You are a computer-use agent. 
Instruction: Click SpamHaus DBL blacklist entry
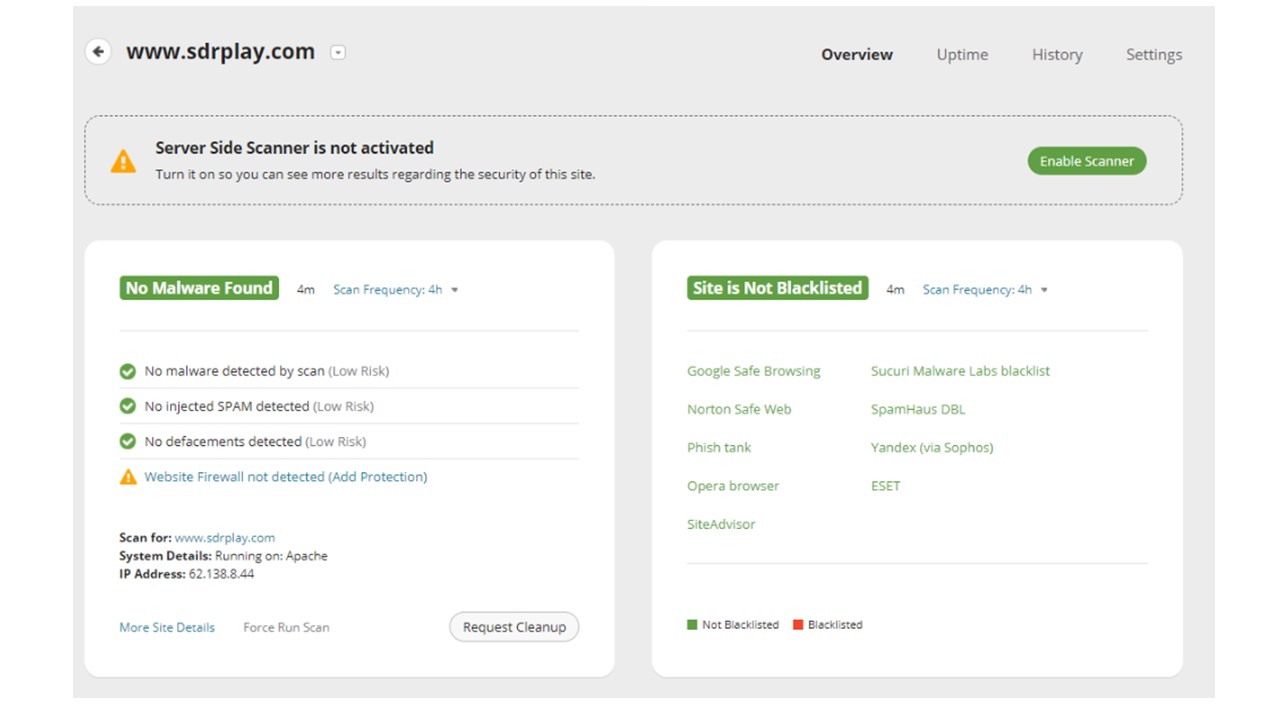point(918,409)
